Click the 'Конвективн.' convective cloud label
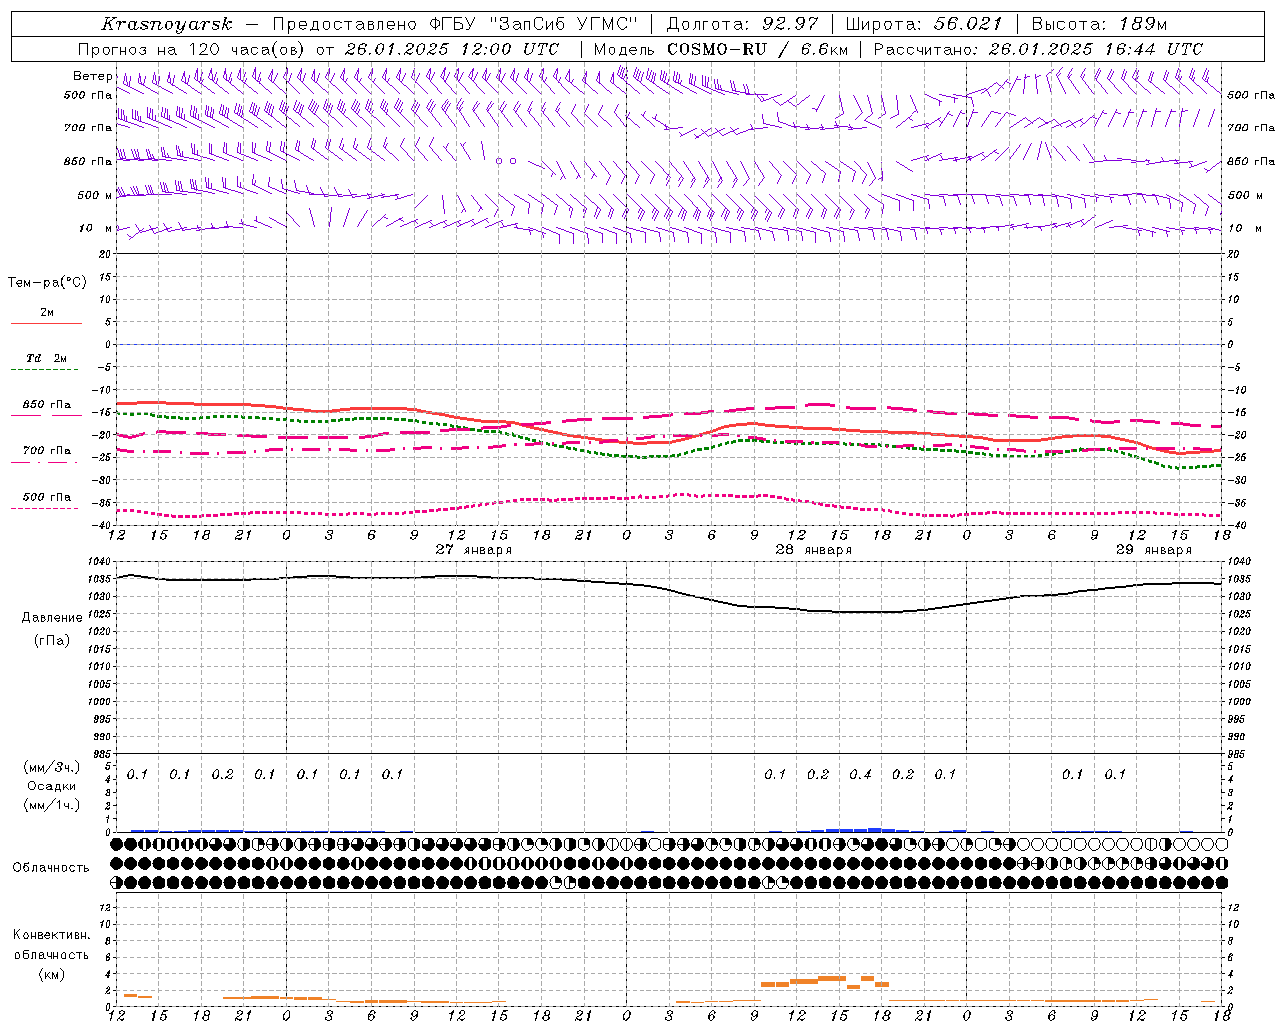 51,935
